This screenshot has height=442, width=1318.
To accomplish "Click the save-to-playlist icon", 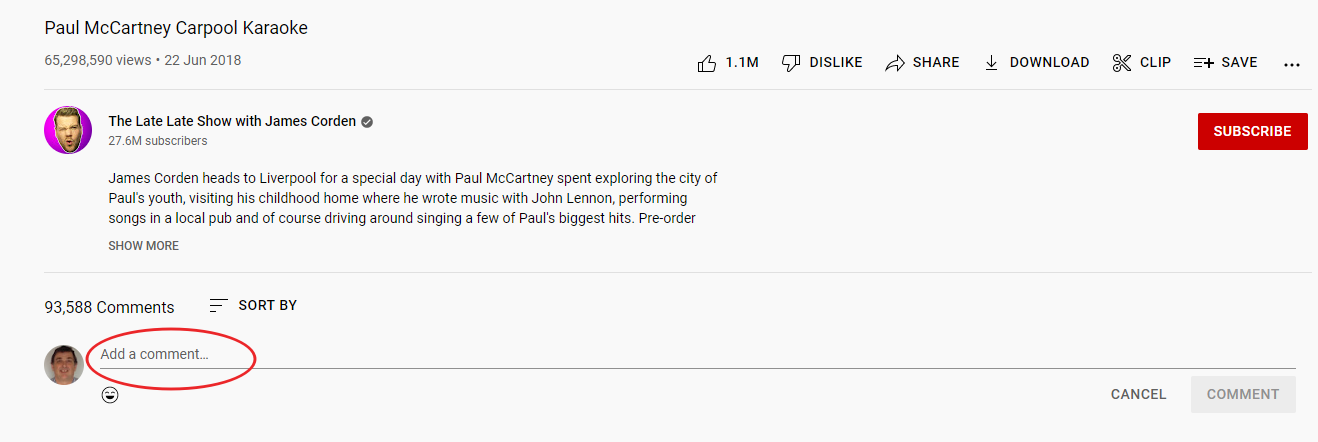I will [1204, 63].
